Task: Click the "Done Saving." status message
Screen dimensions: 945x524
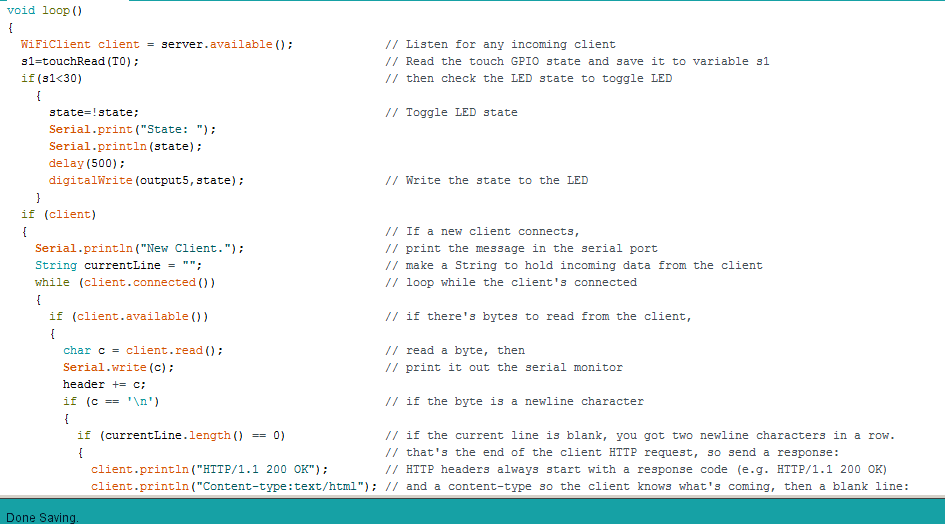Action: [42, 517]
